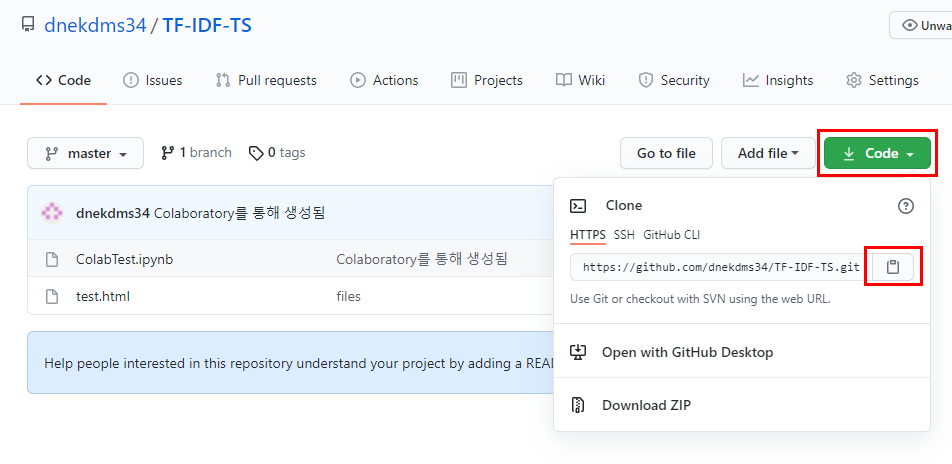Open the 'files' commit message link

348,296
